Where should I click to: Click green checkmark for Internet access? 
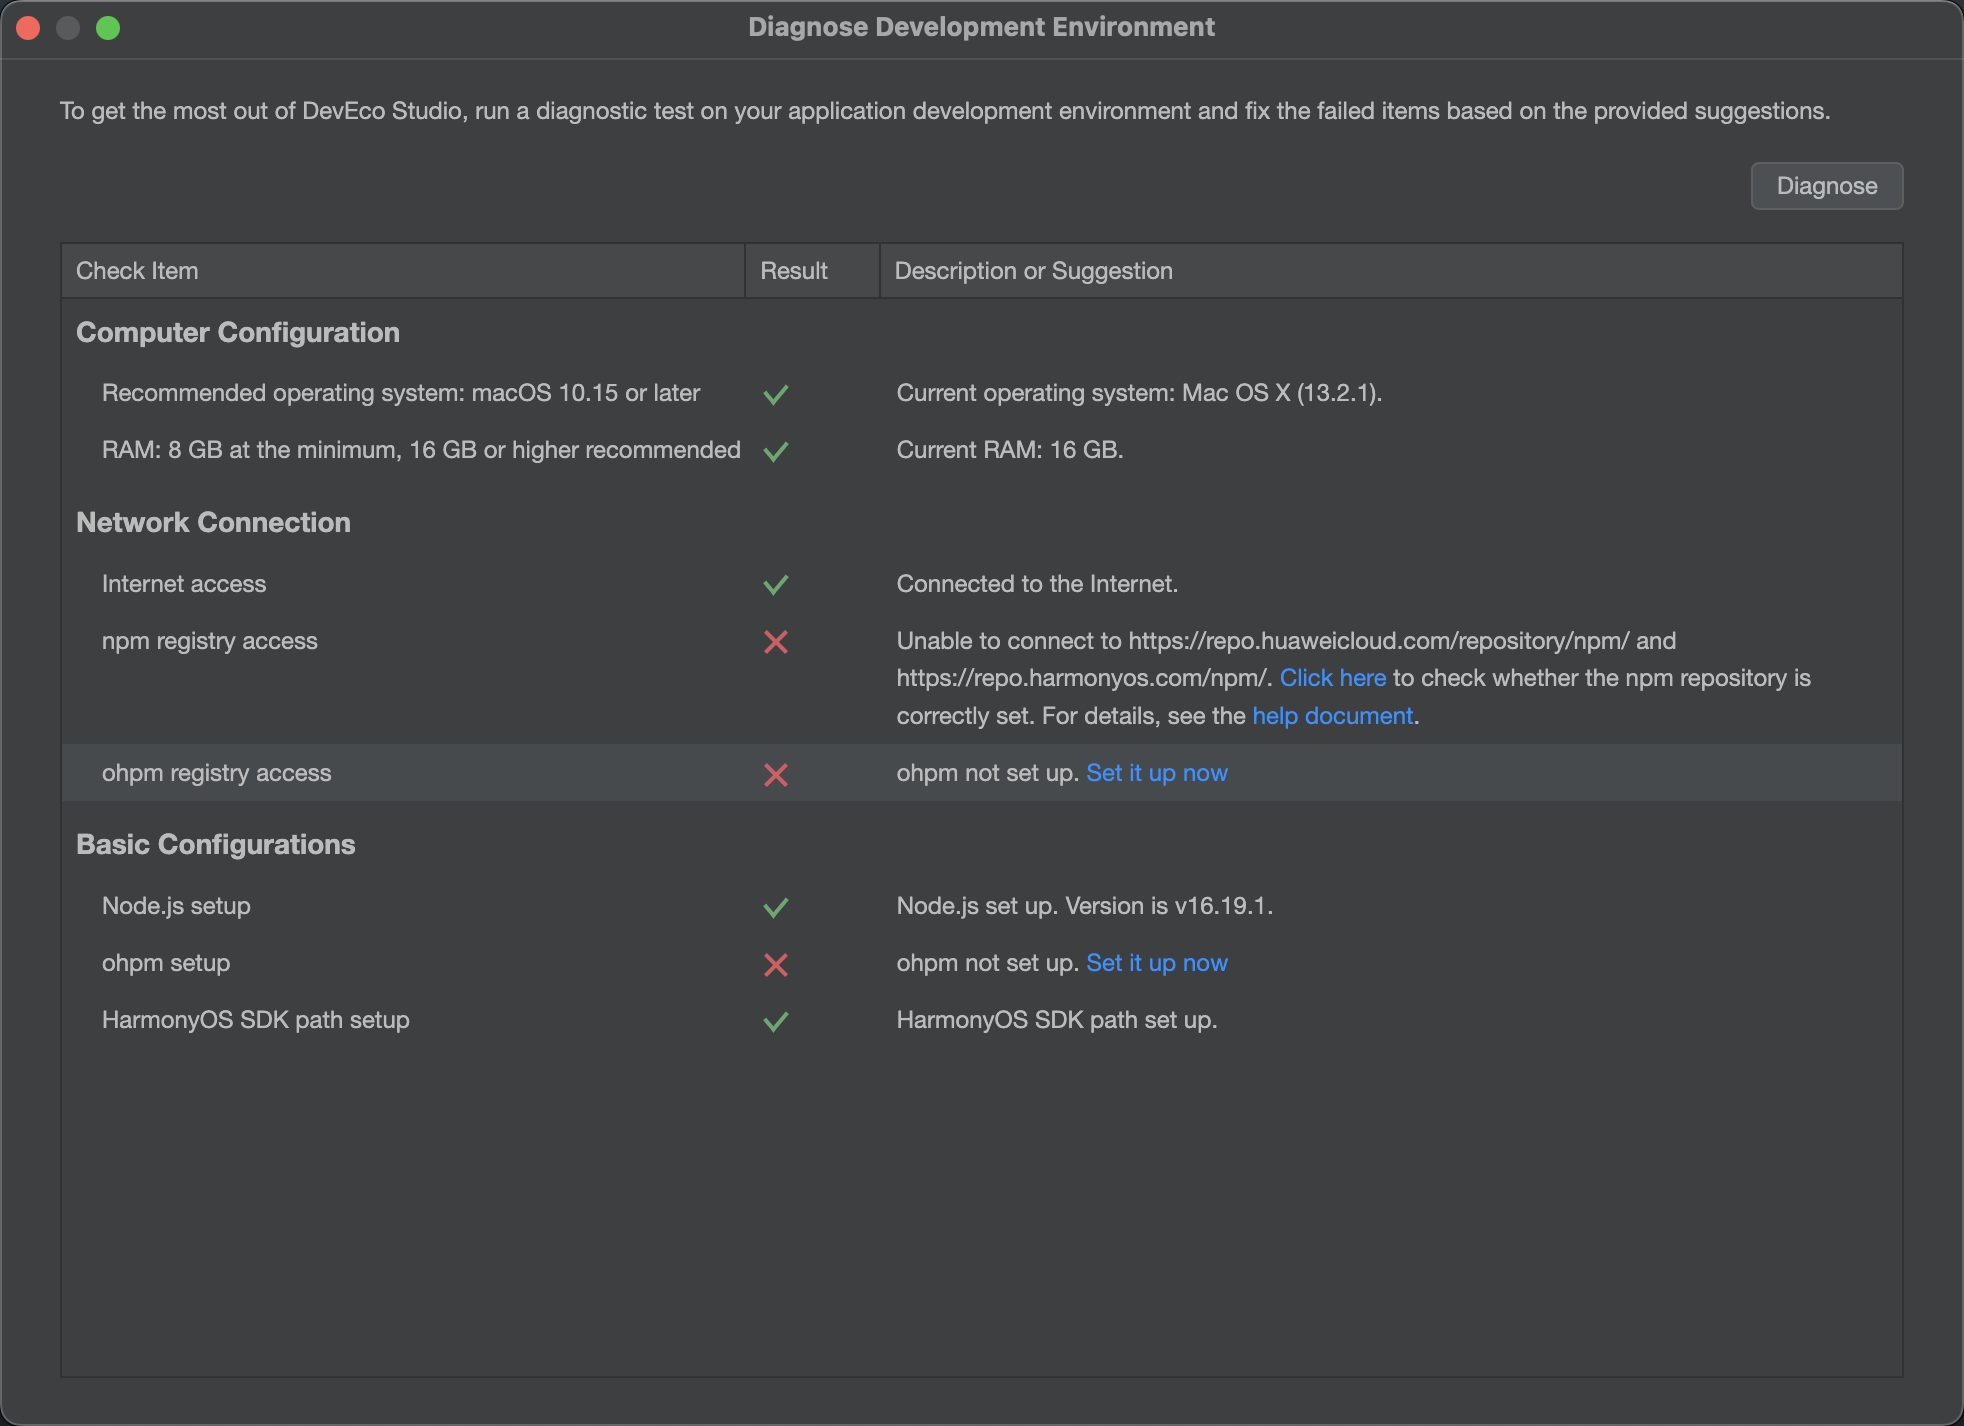click(x=776, y=584)
